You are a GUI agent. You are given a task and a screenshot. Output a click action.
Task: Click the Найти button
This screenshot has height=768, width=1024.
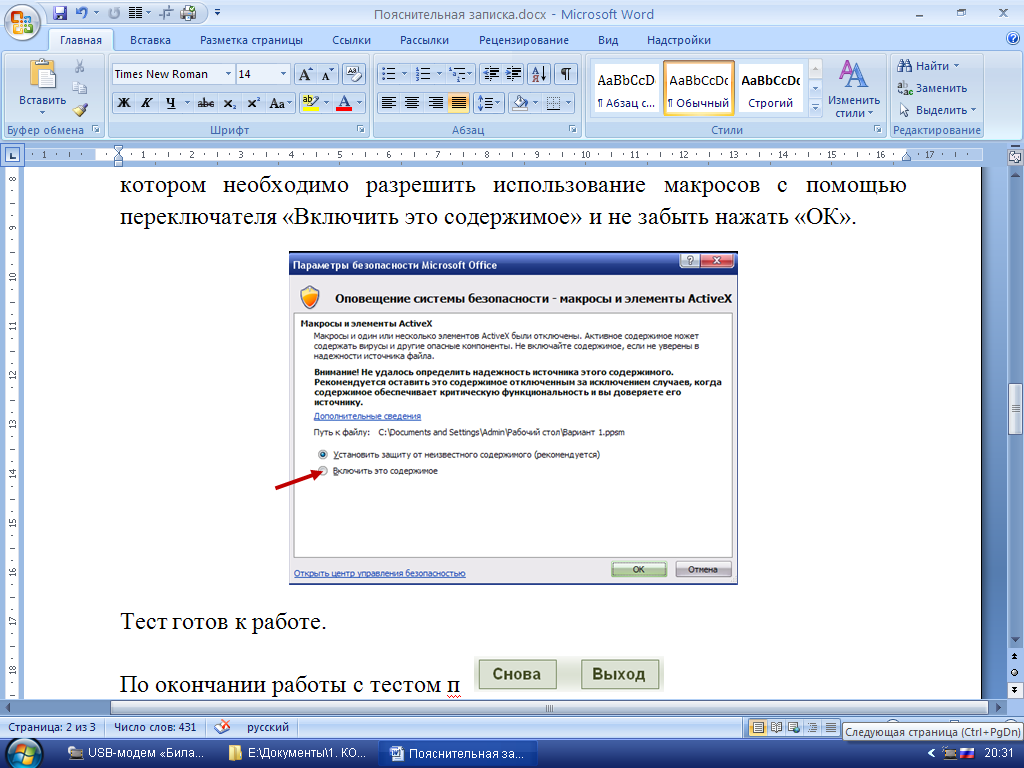point(929,66)
